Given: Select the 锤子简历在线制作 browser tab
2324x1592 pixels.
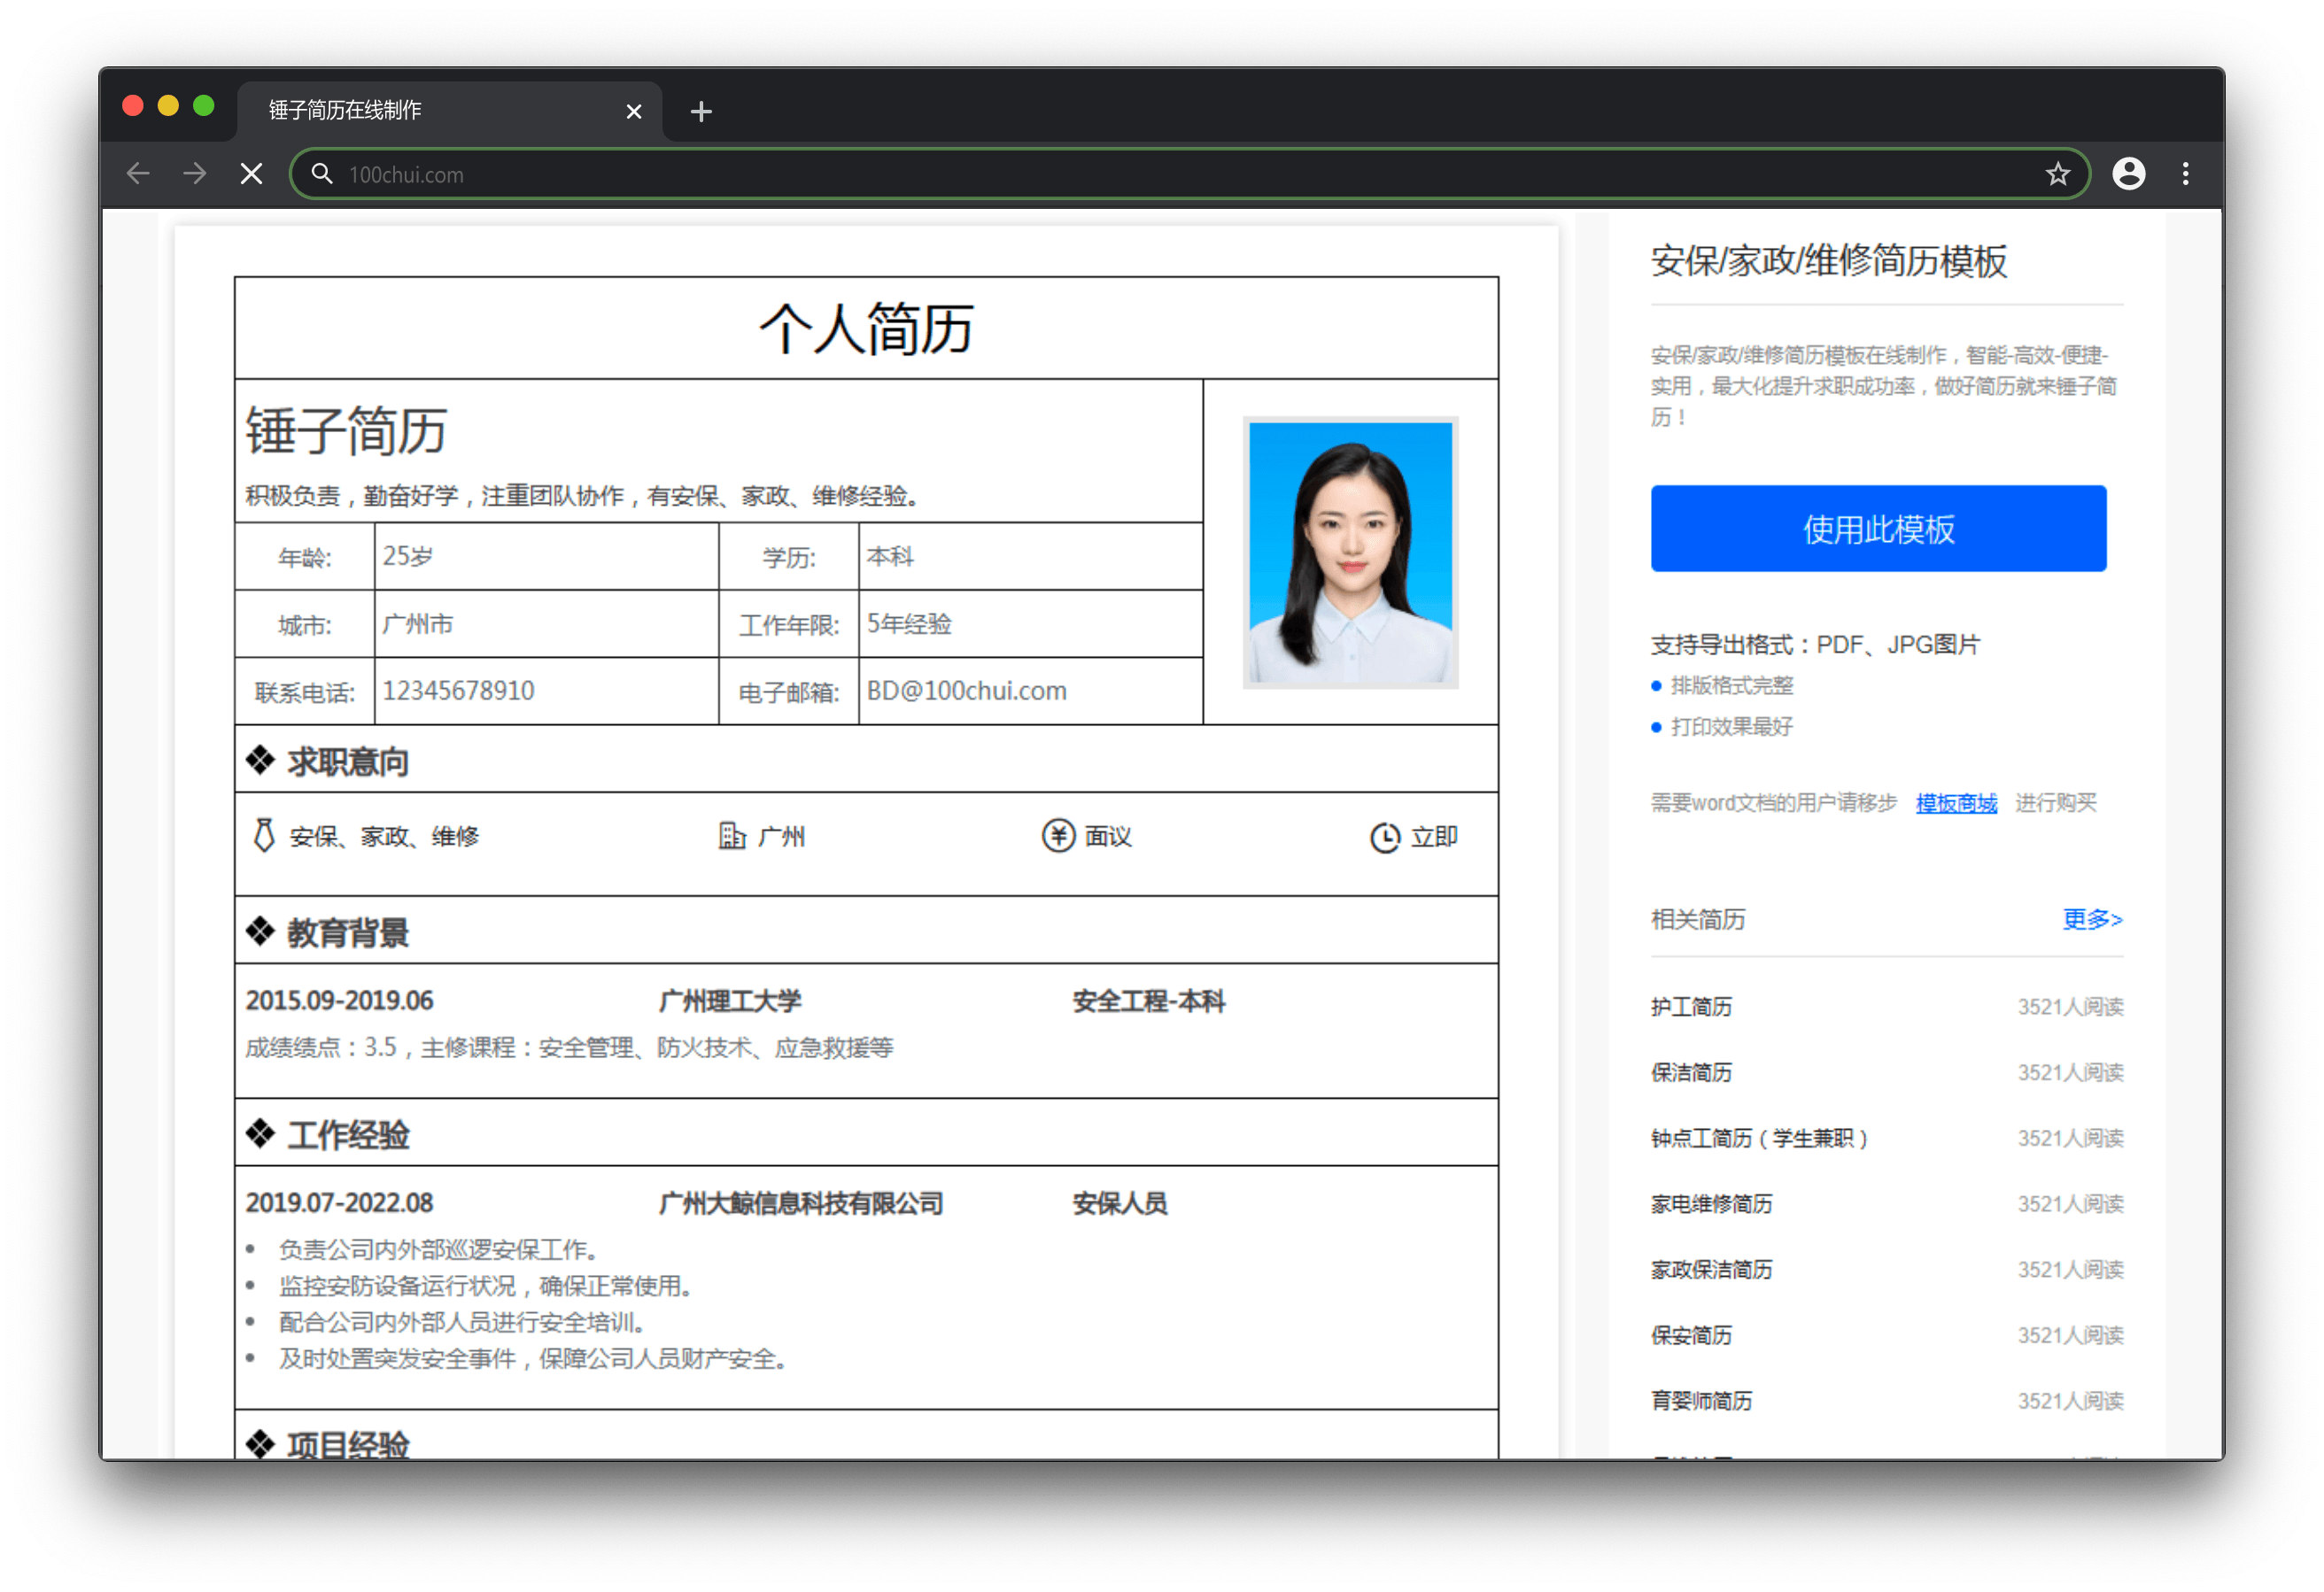Looking at the screenshot, I should click(448, 110).
